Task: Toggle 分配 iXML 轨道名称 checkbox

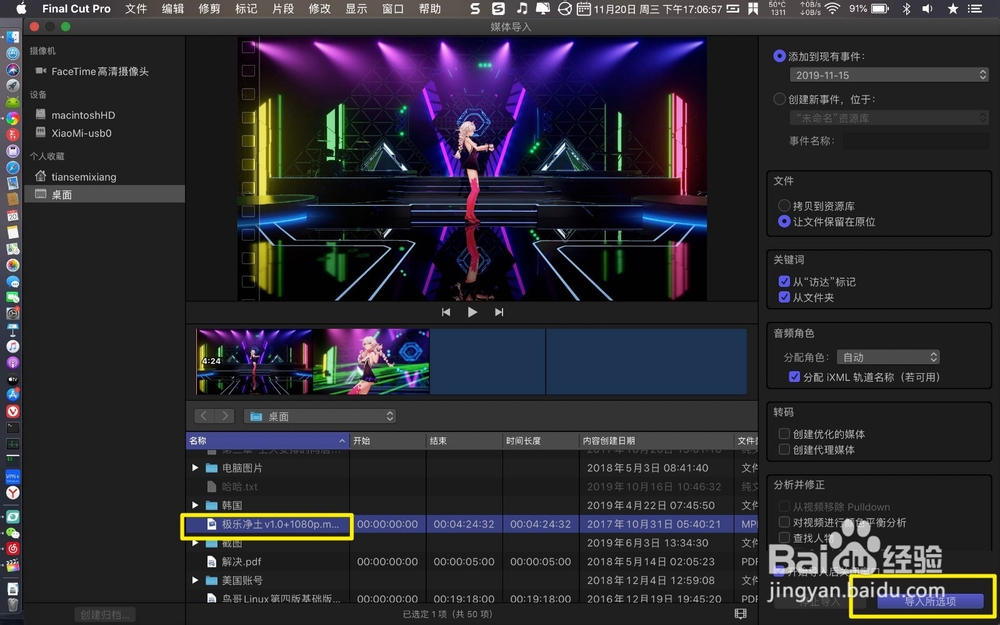Action: click(x=795, y=377)
